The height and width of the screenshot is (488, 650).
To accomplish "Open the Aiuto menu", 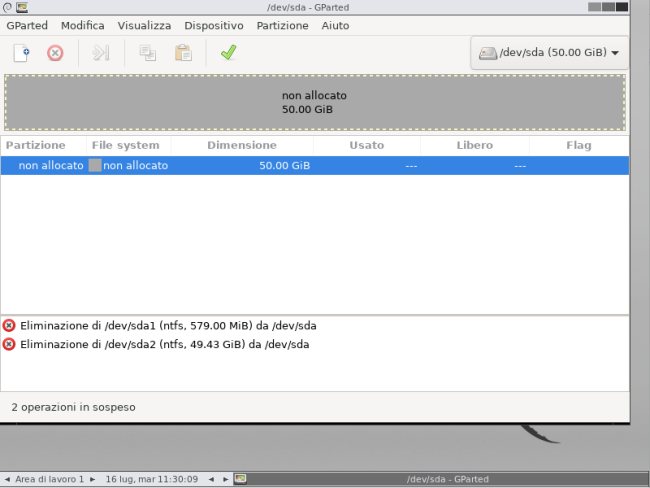I will tap(335, 26).
